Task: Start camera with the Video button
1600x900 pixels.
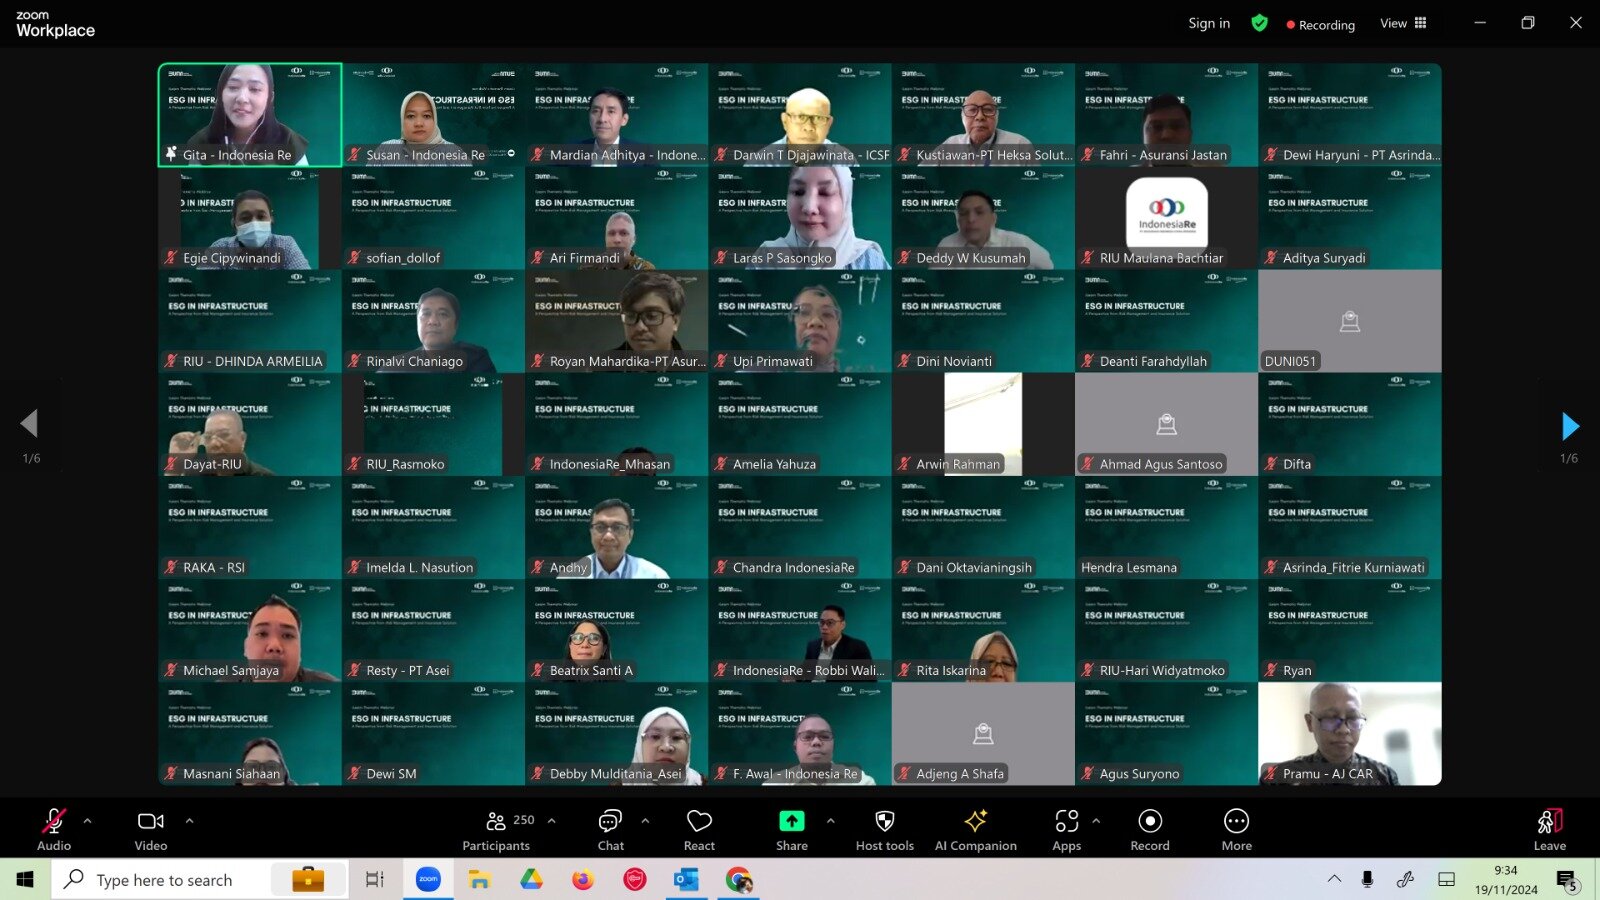Action: [x=151, y=829]
